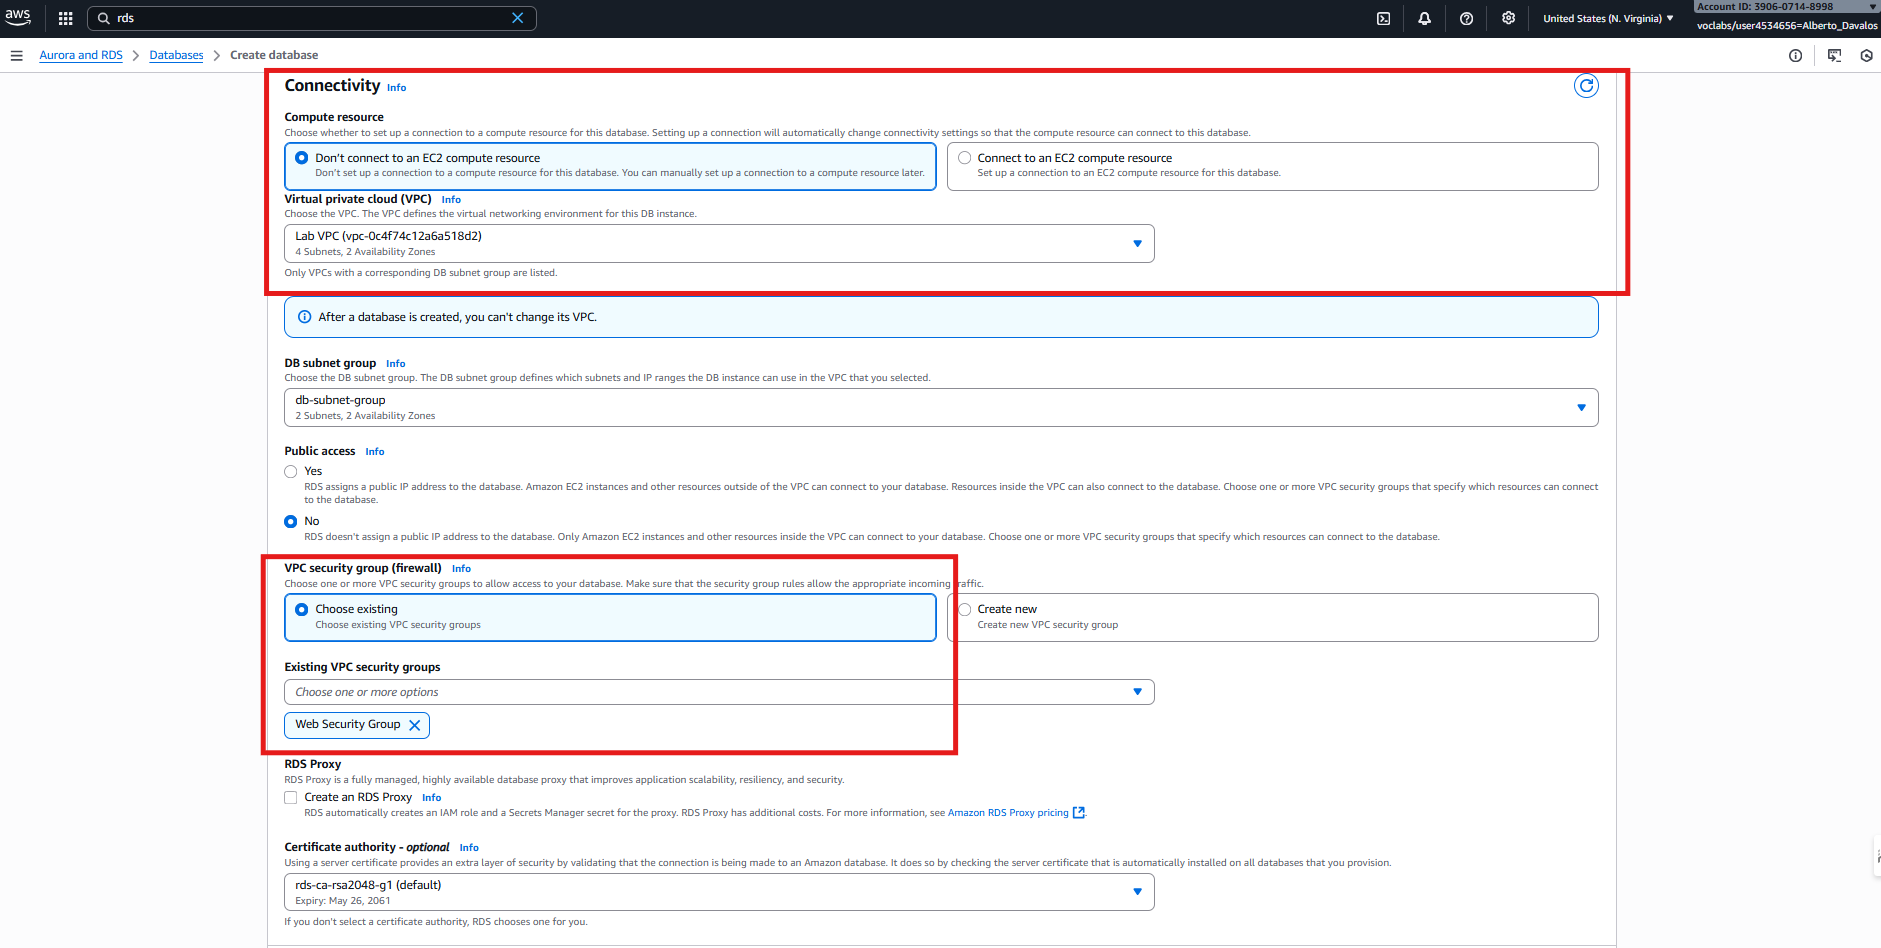Image resolution: width=1881 pixels, height=948 pixels.
Task: Refresh the Connectivity section
Action: click(1585, 86)
